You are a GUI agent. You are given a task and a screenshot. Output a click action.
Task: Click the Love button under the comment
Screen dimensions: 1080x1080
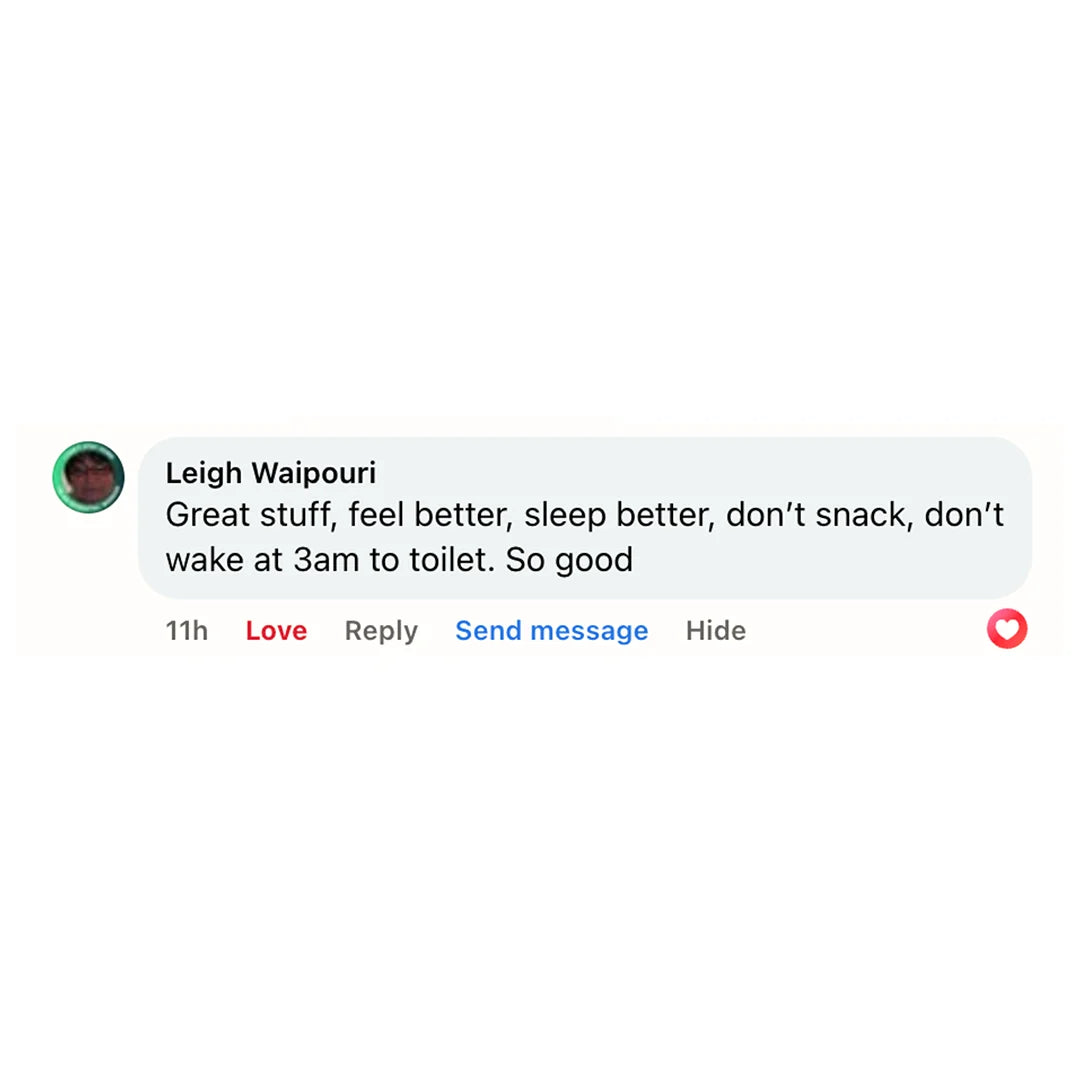click(276, 631)
